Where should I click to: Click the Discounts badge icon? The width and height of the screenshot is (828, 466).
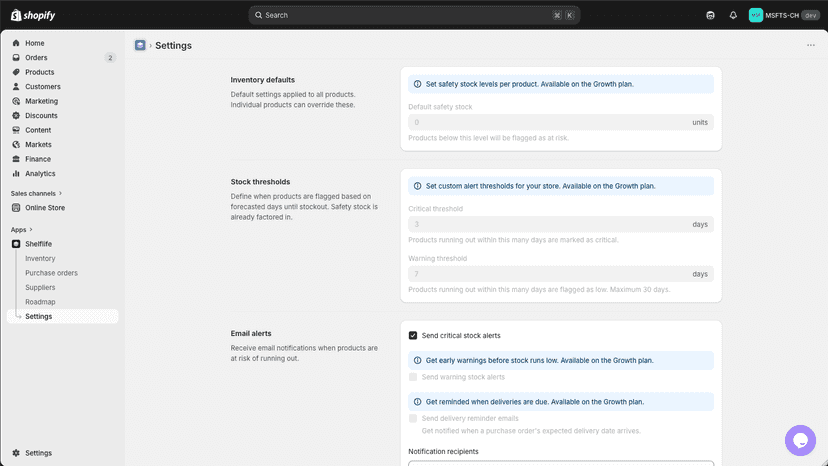click(x=16, y=115)
